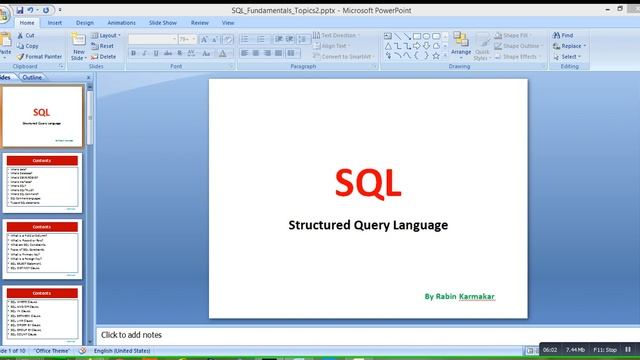Open the Review ribbon tab
640x360 pixels.
pos(200,23)
